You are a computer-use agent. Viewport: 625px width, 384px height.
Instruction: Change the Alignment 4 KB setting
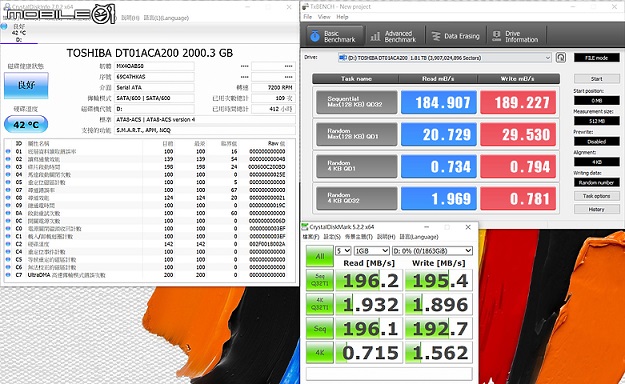[x=596, y=162]
